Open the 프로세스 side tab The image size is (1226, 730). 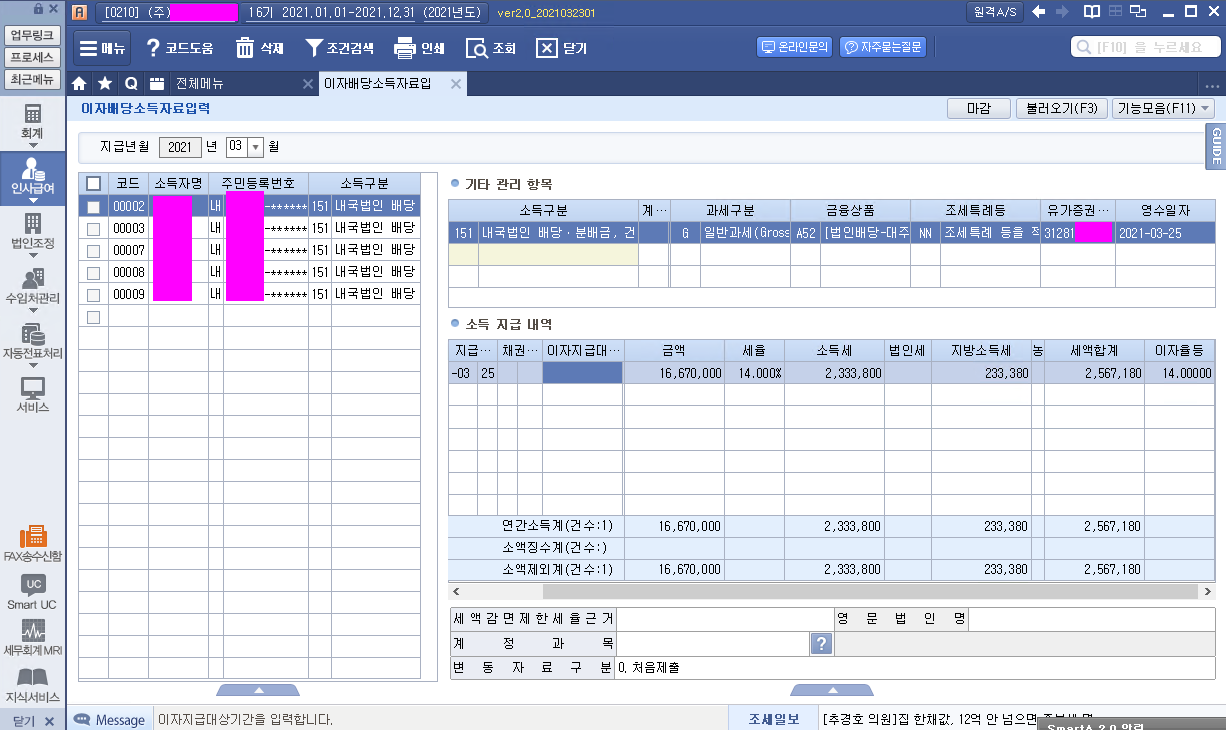pyautogui.click(x=33, y=57)
